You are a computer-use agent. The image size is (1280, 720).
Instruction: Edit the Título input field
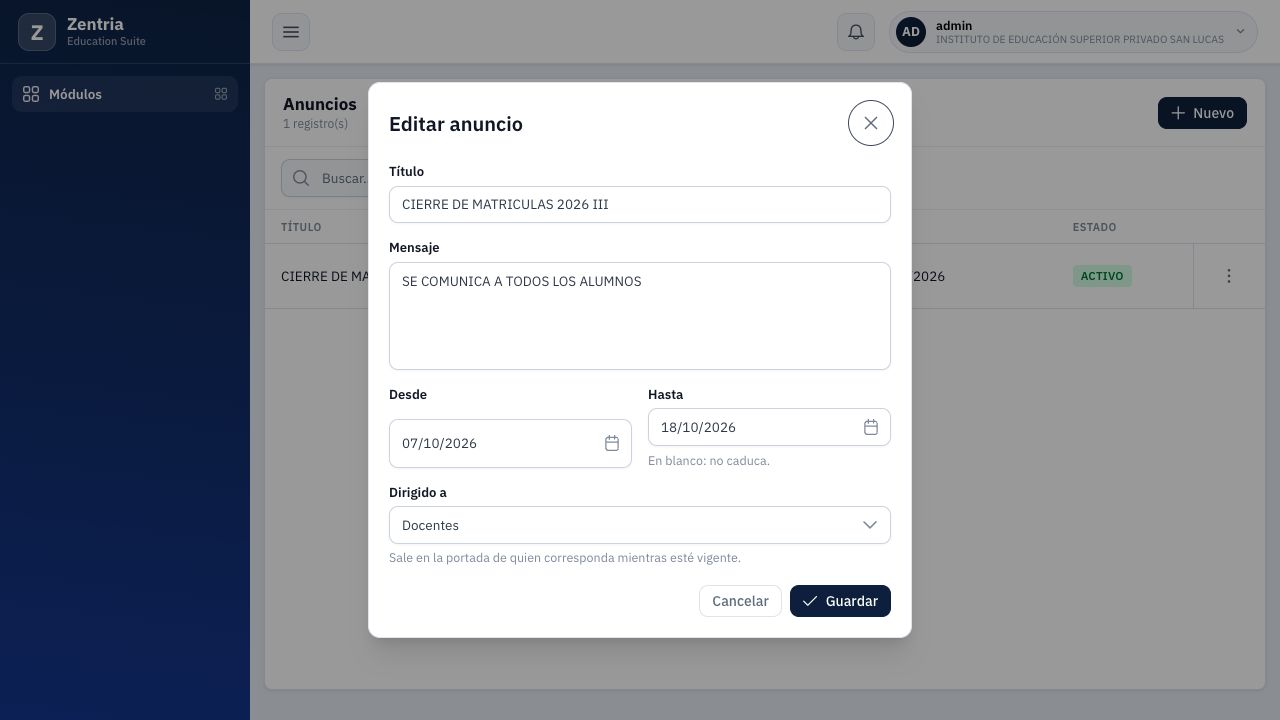[x=640, y=204]
